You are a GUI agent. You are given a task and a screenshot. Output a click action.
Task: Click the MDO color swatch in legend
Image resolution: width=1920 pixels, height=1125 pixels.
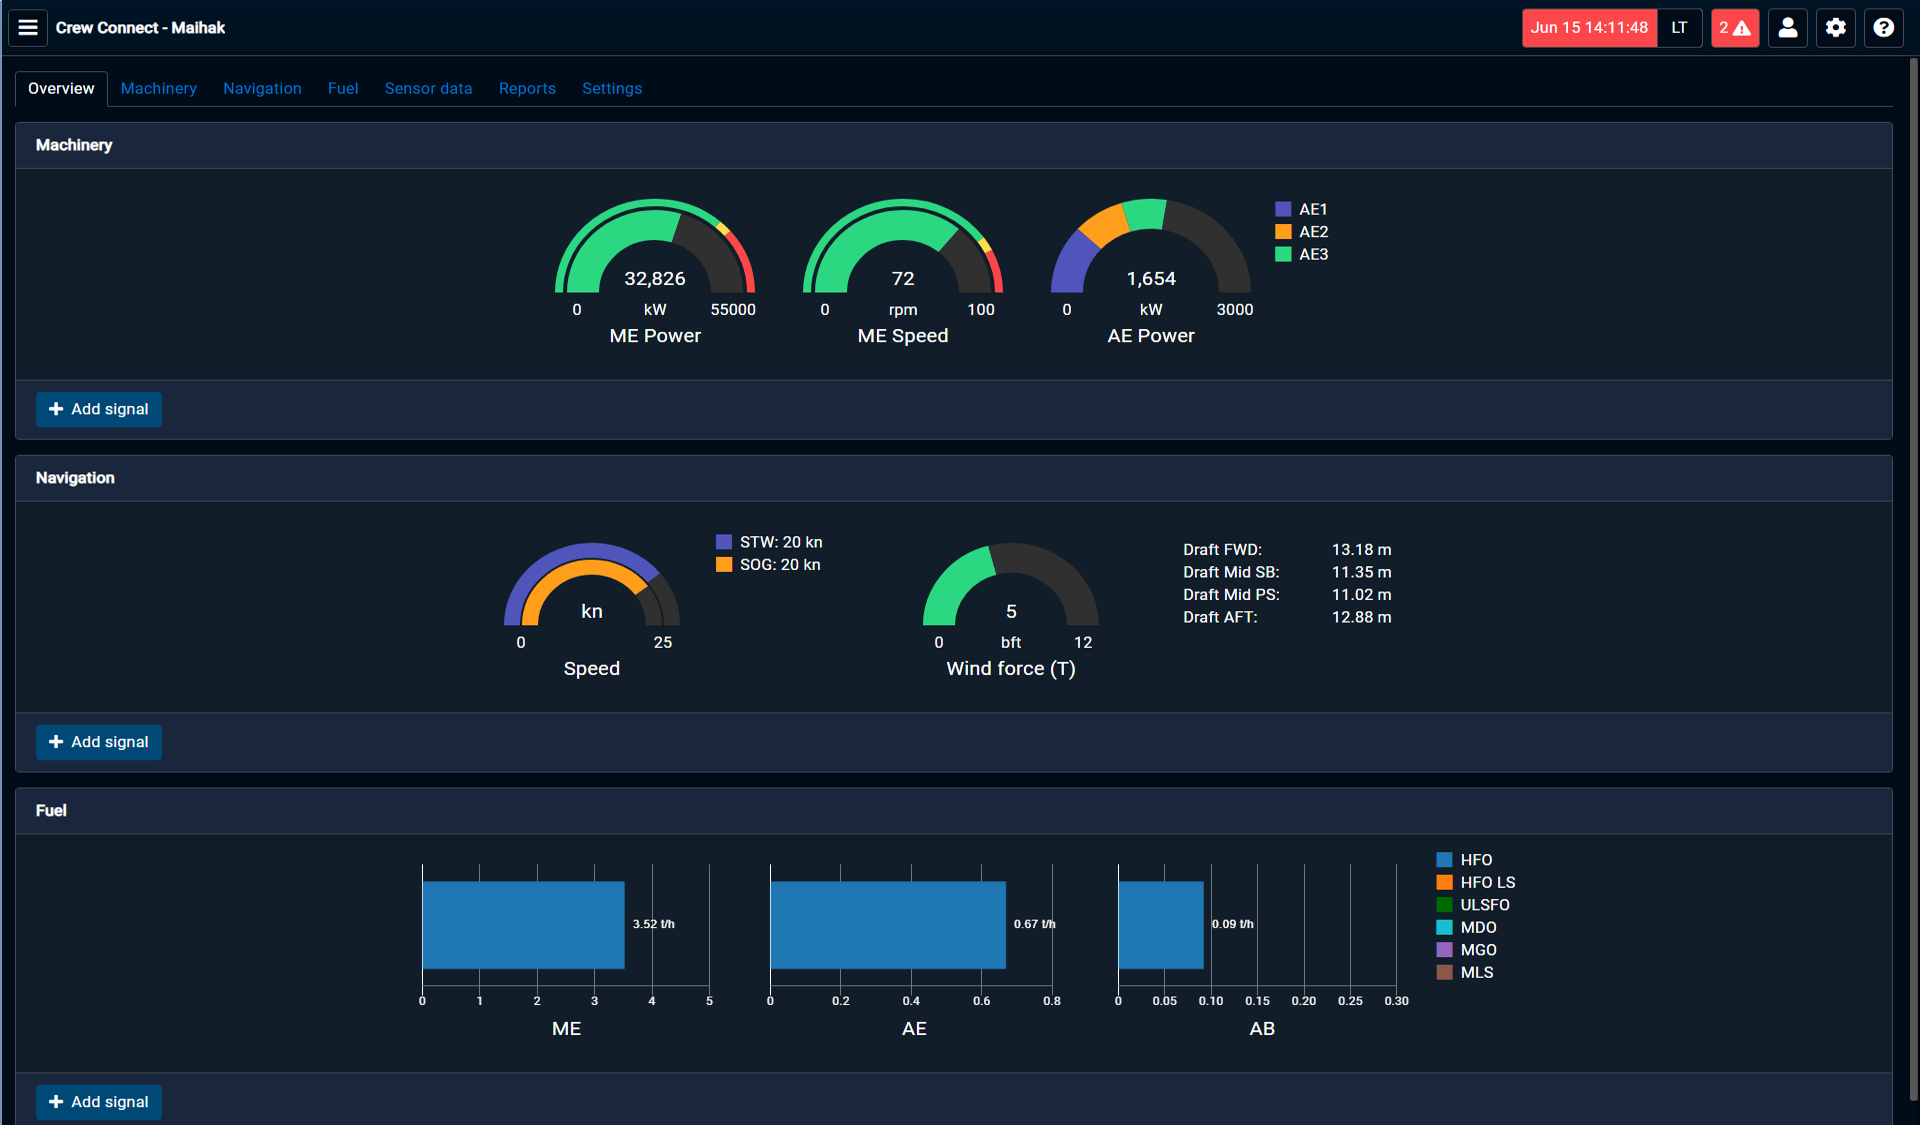pyautogui.click(x=1444, y=927)
